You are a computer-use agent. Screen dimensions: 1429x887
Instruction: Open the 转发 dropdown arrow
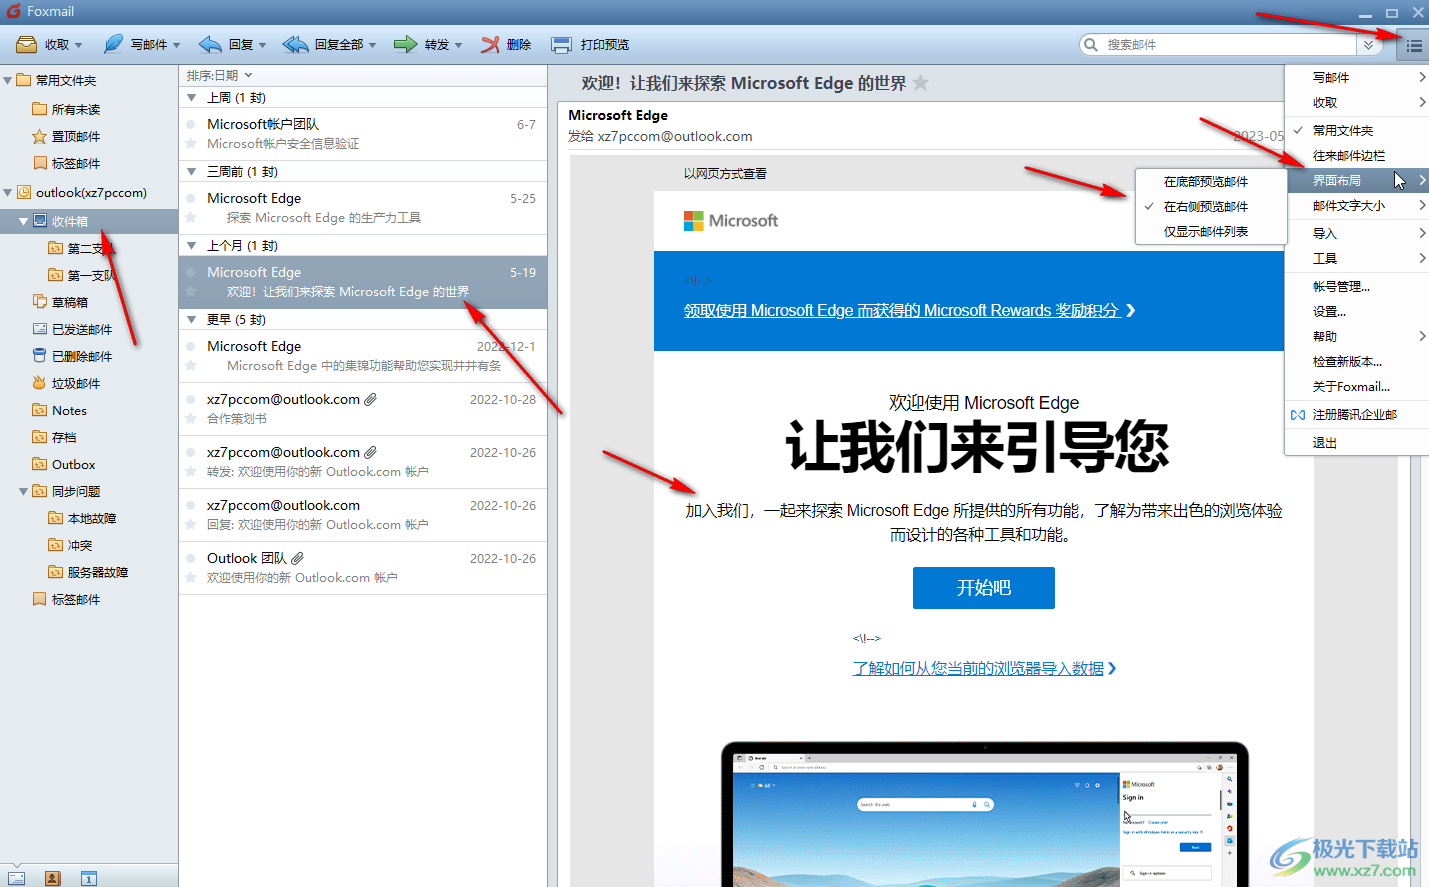click(458, 45)
